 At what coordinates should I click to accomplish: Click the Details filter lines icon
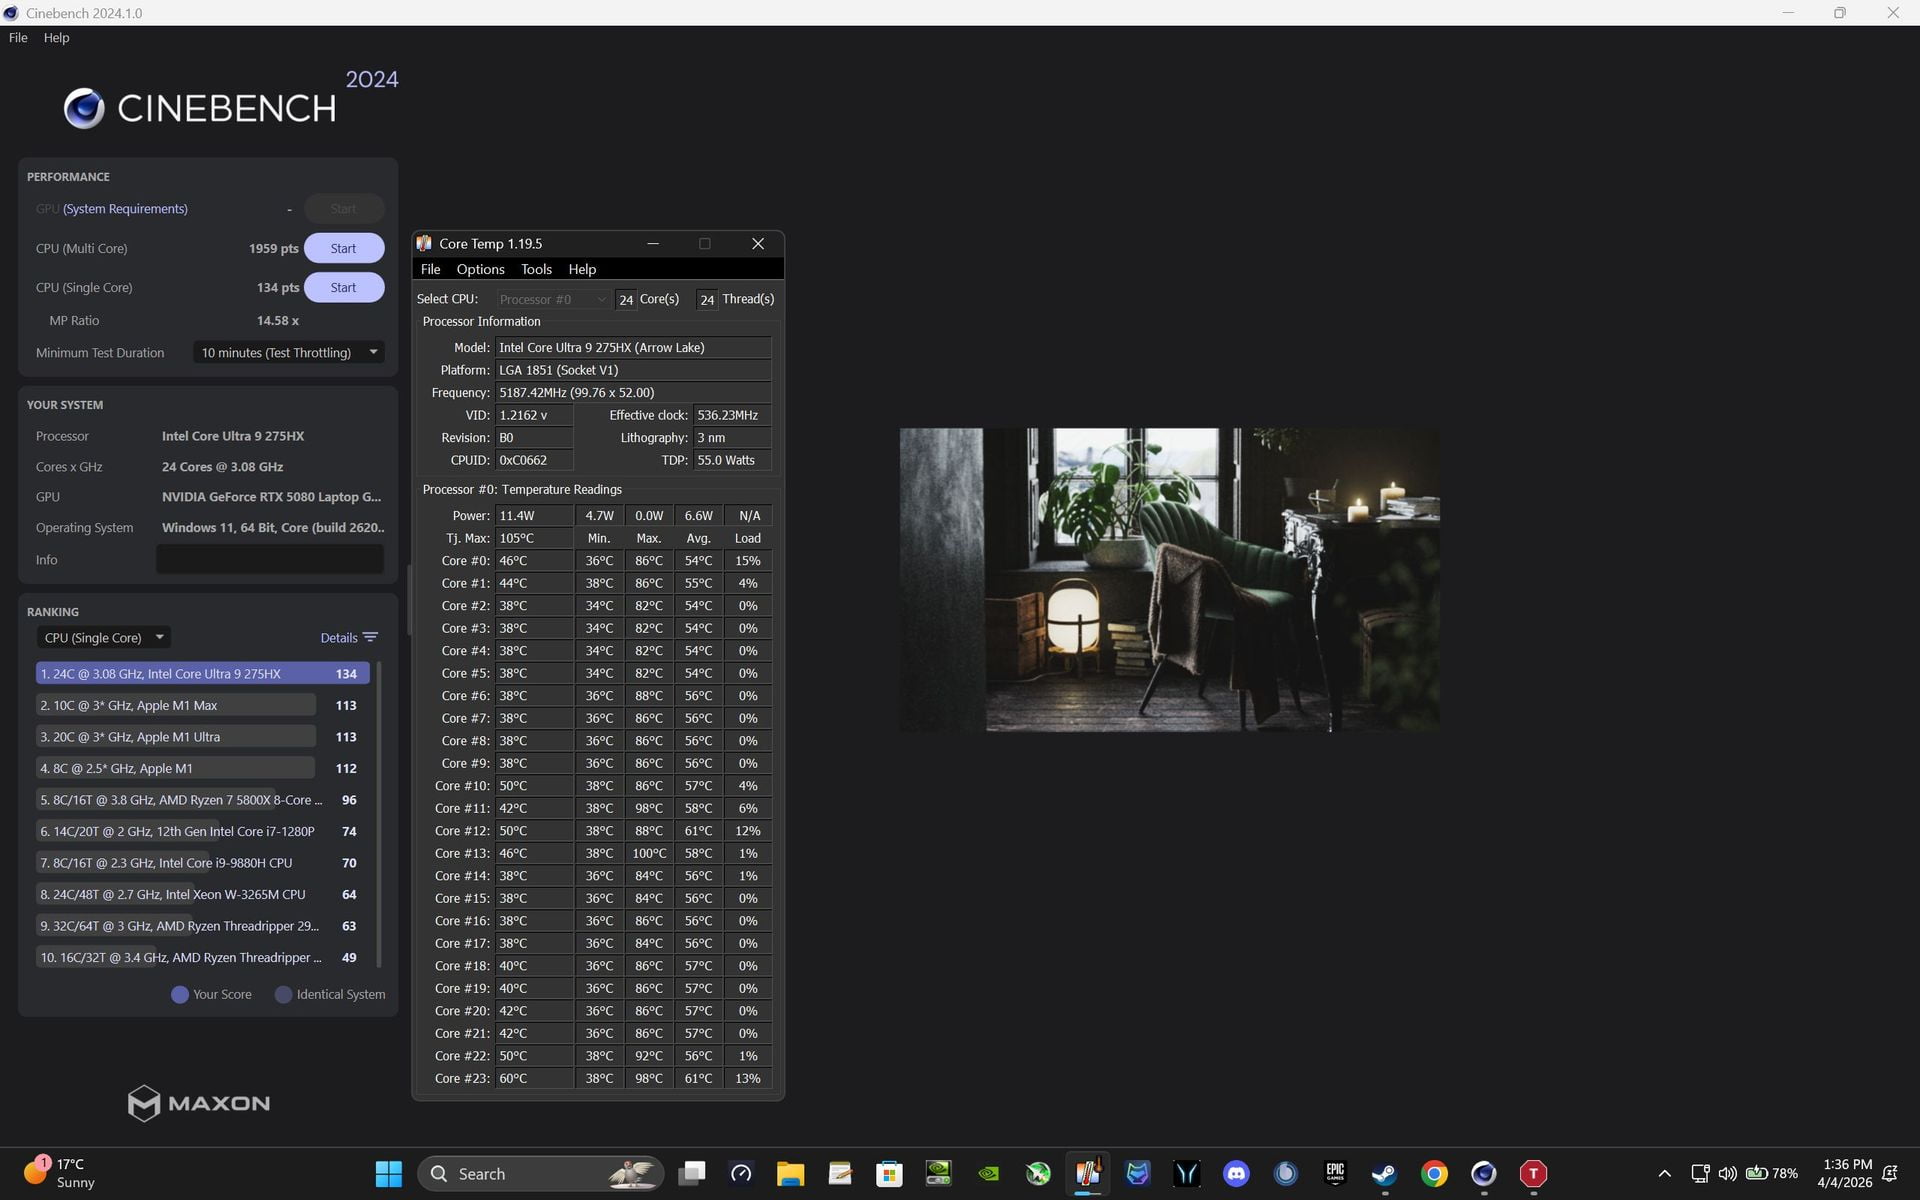(370, 637)
